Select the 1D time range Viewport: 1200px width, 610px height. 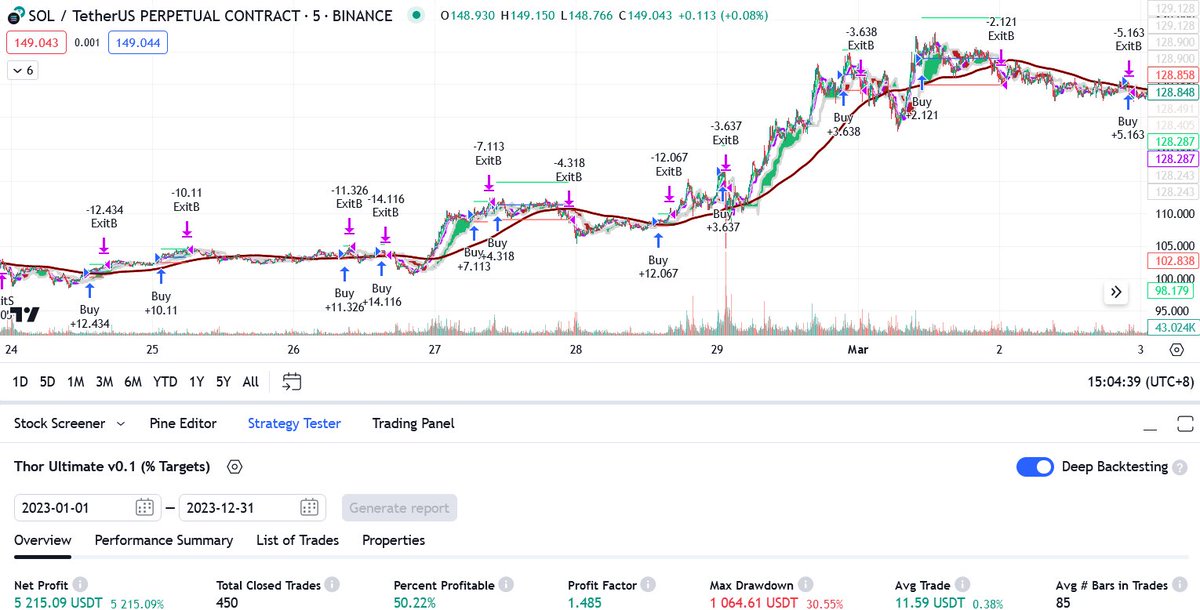point(20,381)
